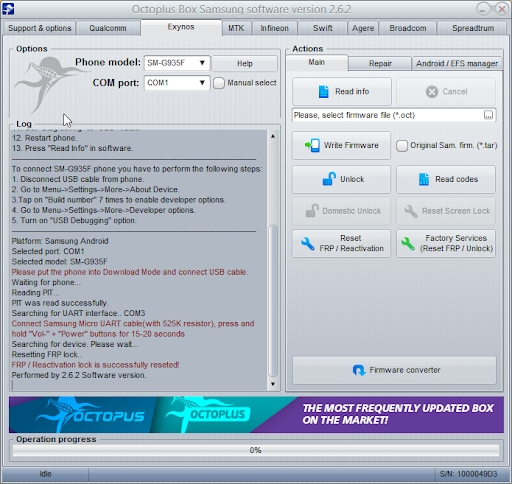
Task: Click the Firmware converter arrow icon
Action: [x=359, y=370]
